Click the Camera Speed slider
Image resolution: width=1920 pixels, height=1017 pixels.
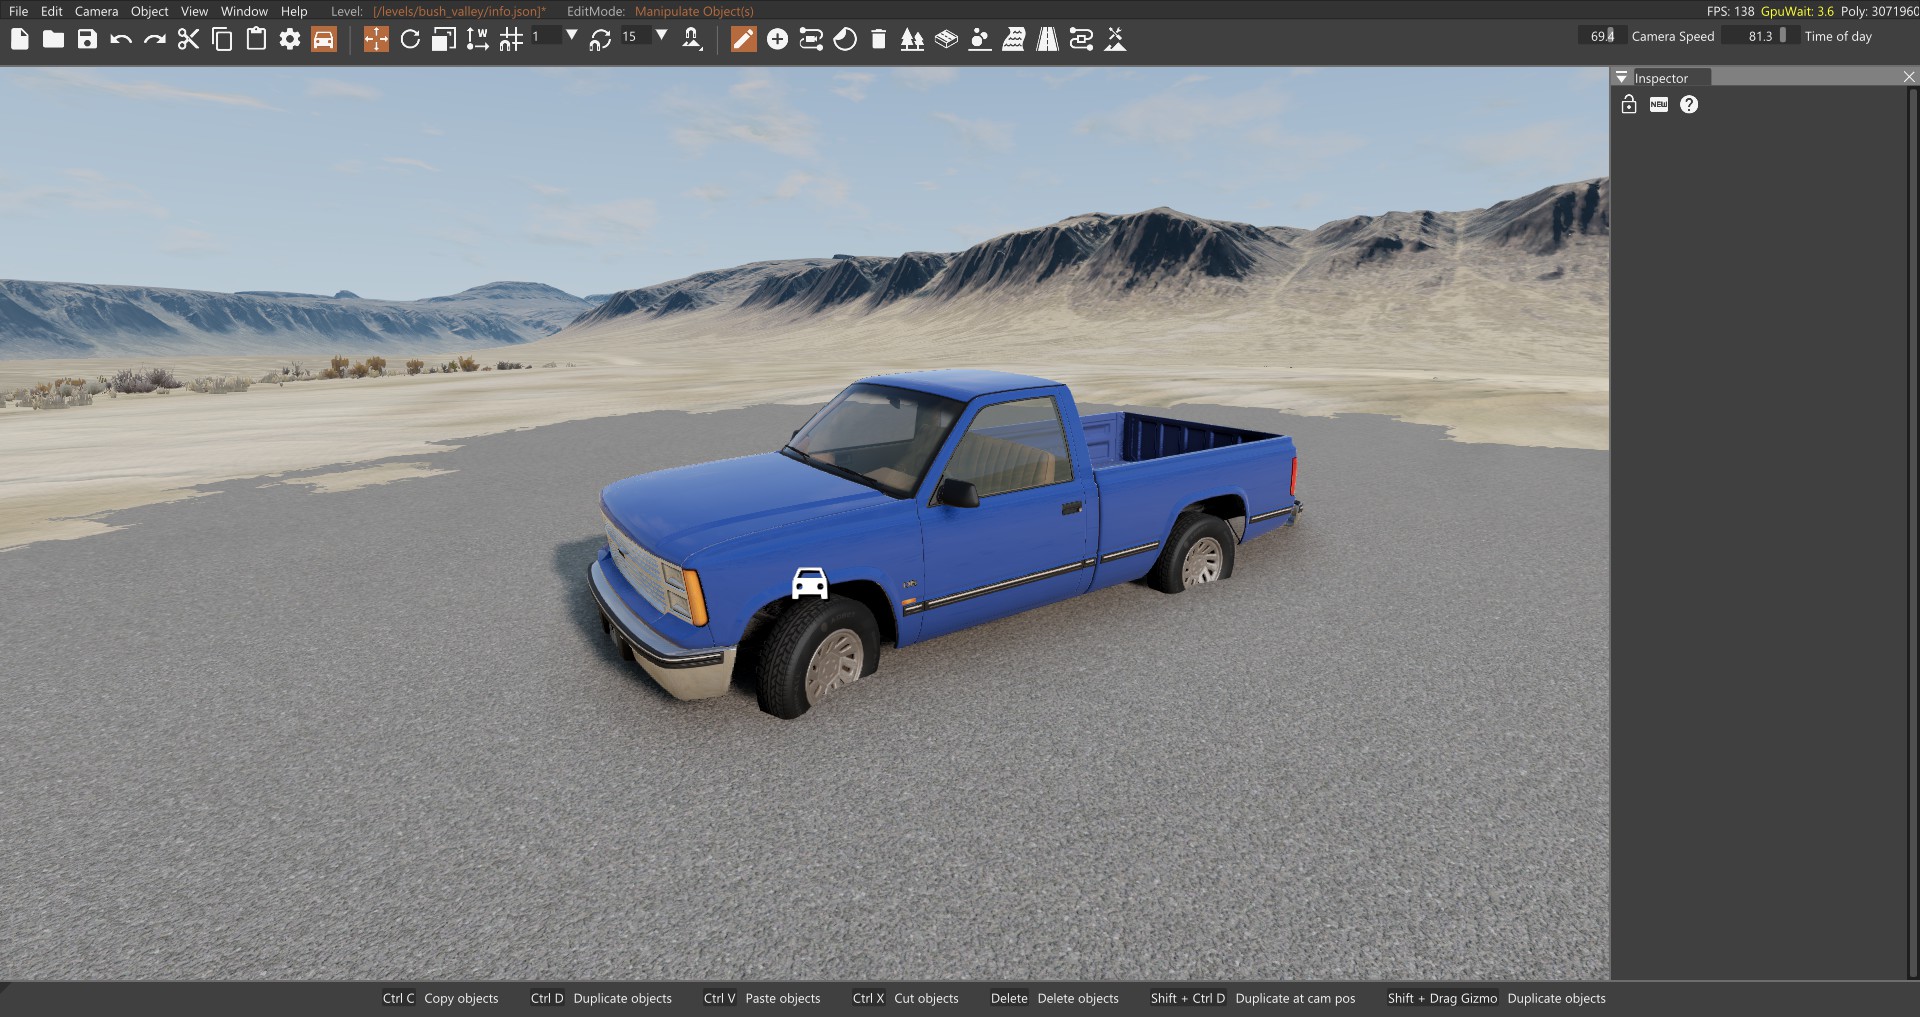click(x=1603, y=36)
